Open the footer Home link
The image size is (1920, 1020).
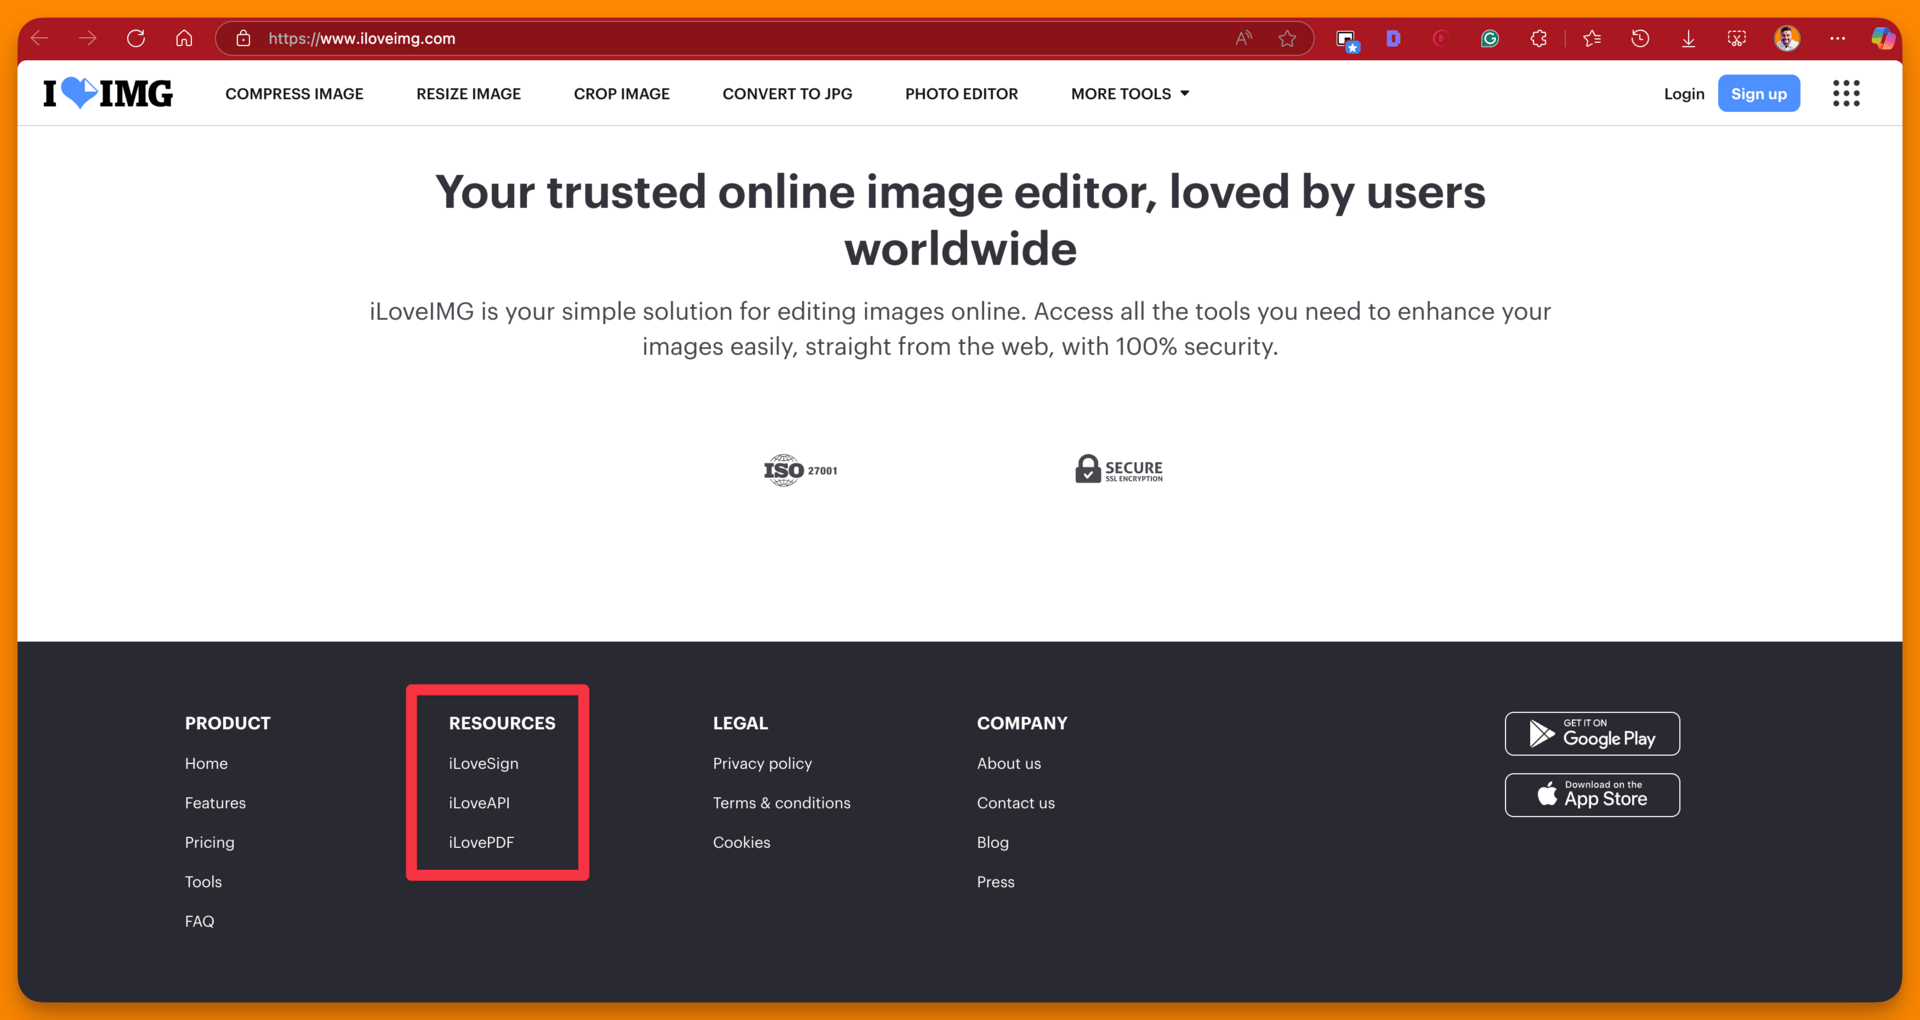[x=206, y=763]
